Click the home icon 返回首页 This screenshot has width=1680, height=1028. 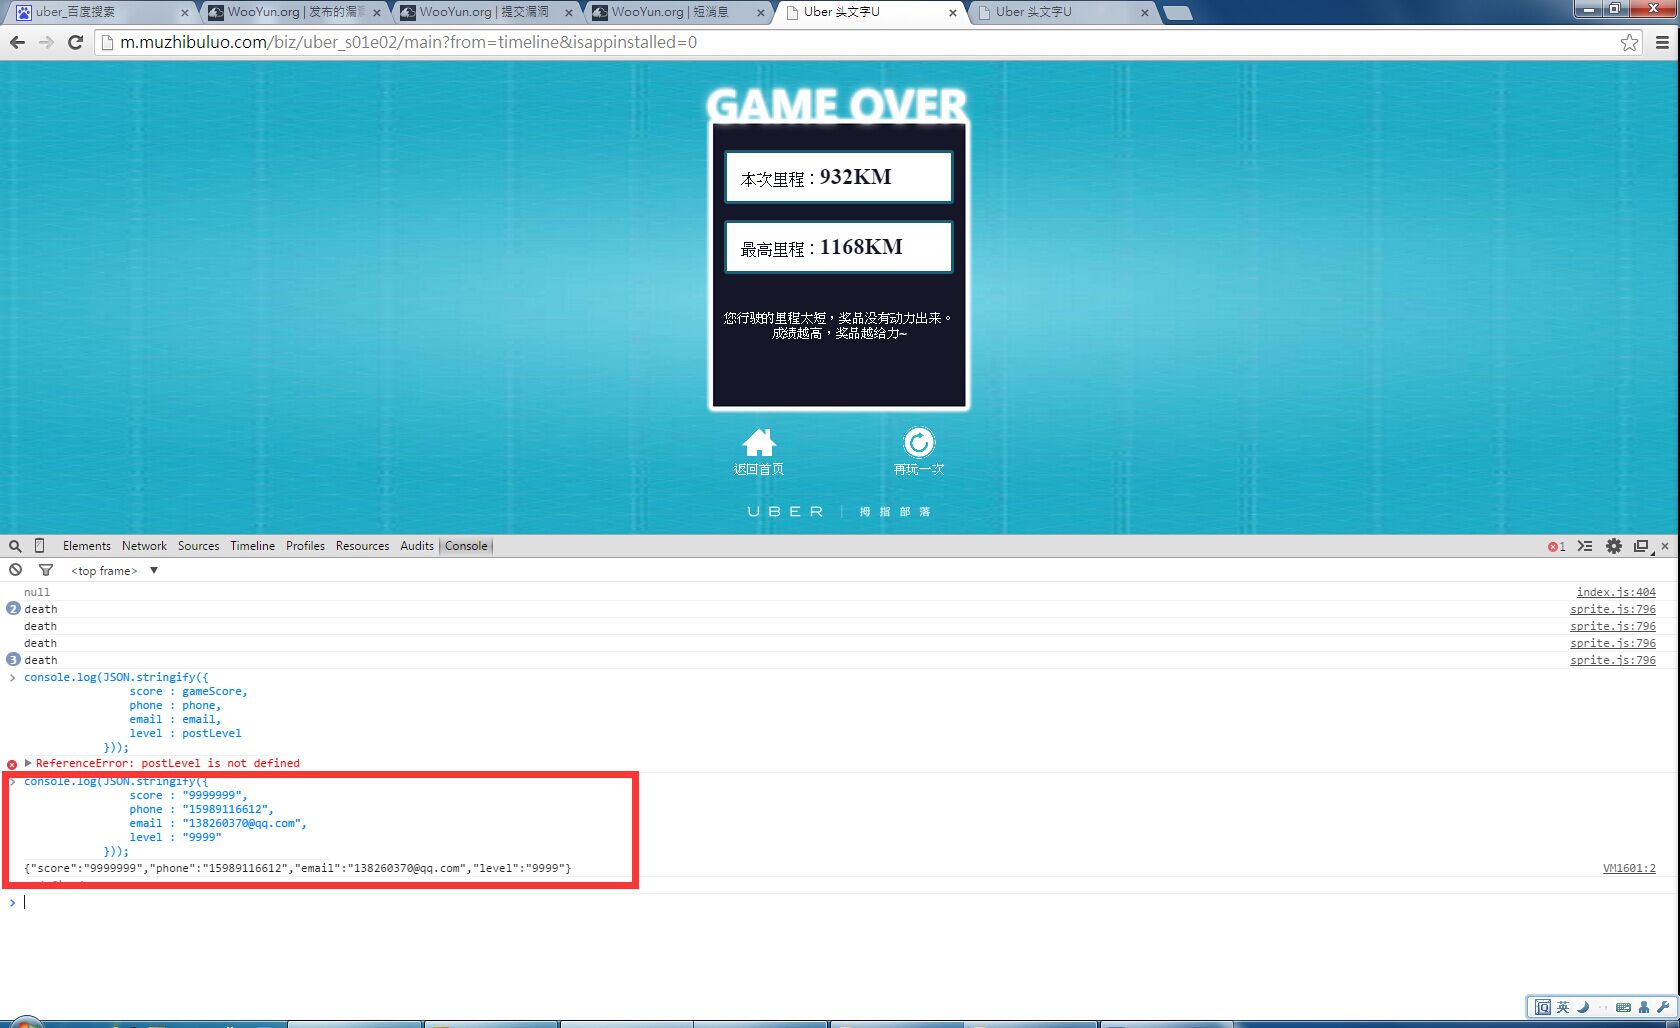tap(759, 452)
